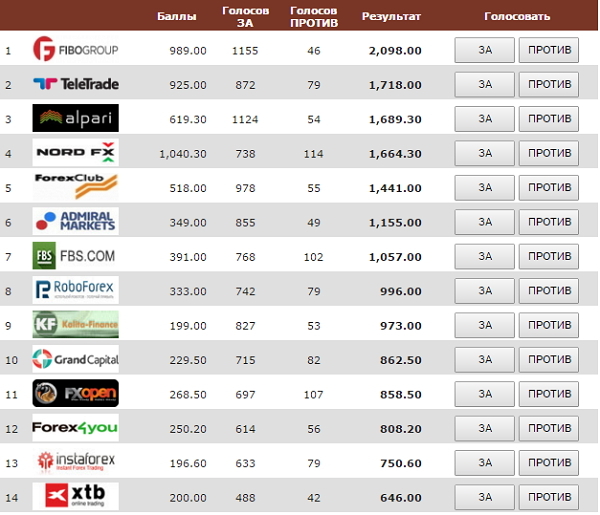Click the FXOpen logo

click(75, 393)
